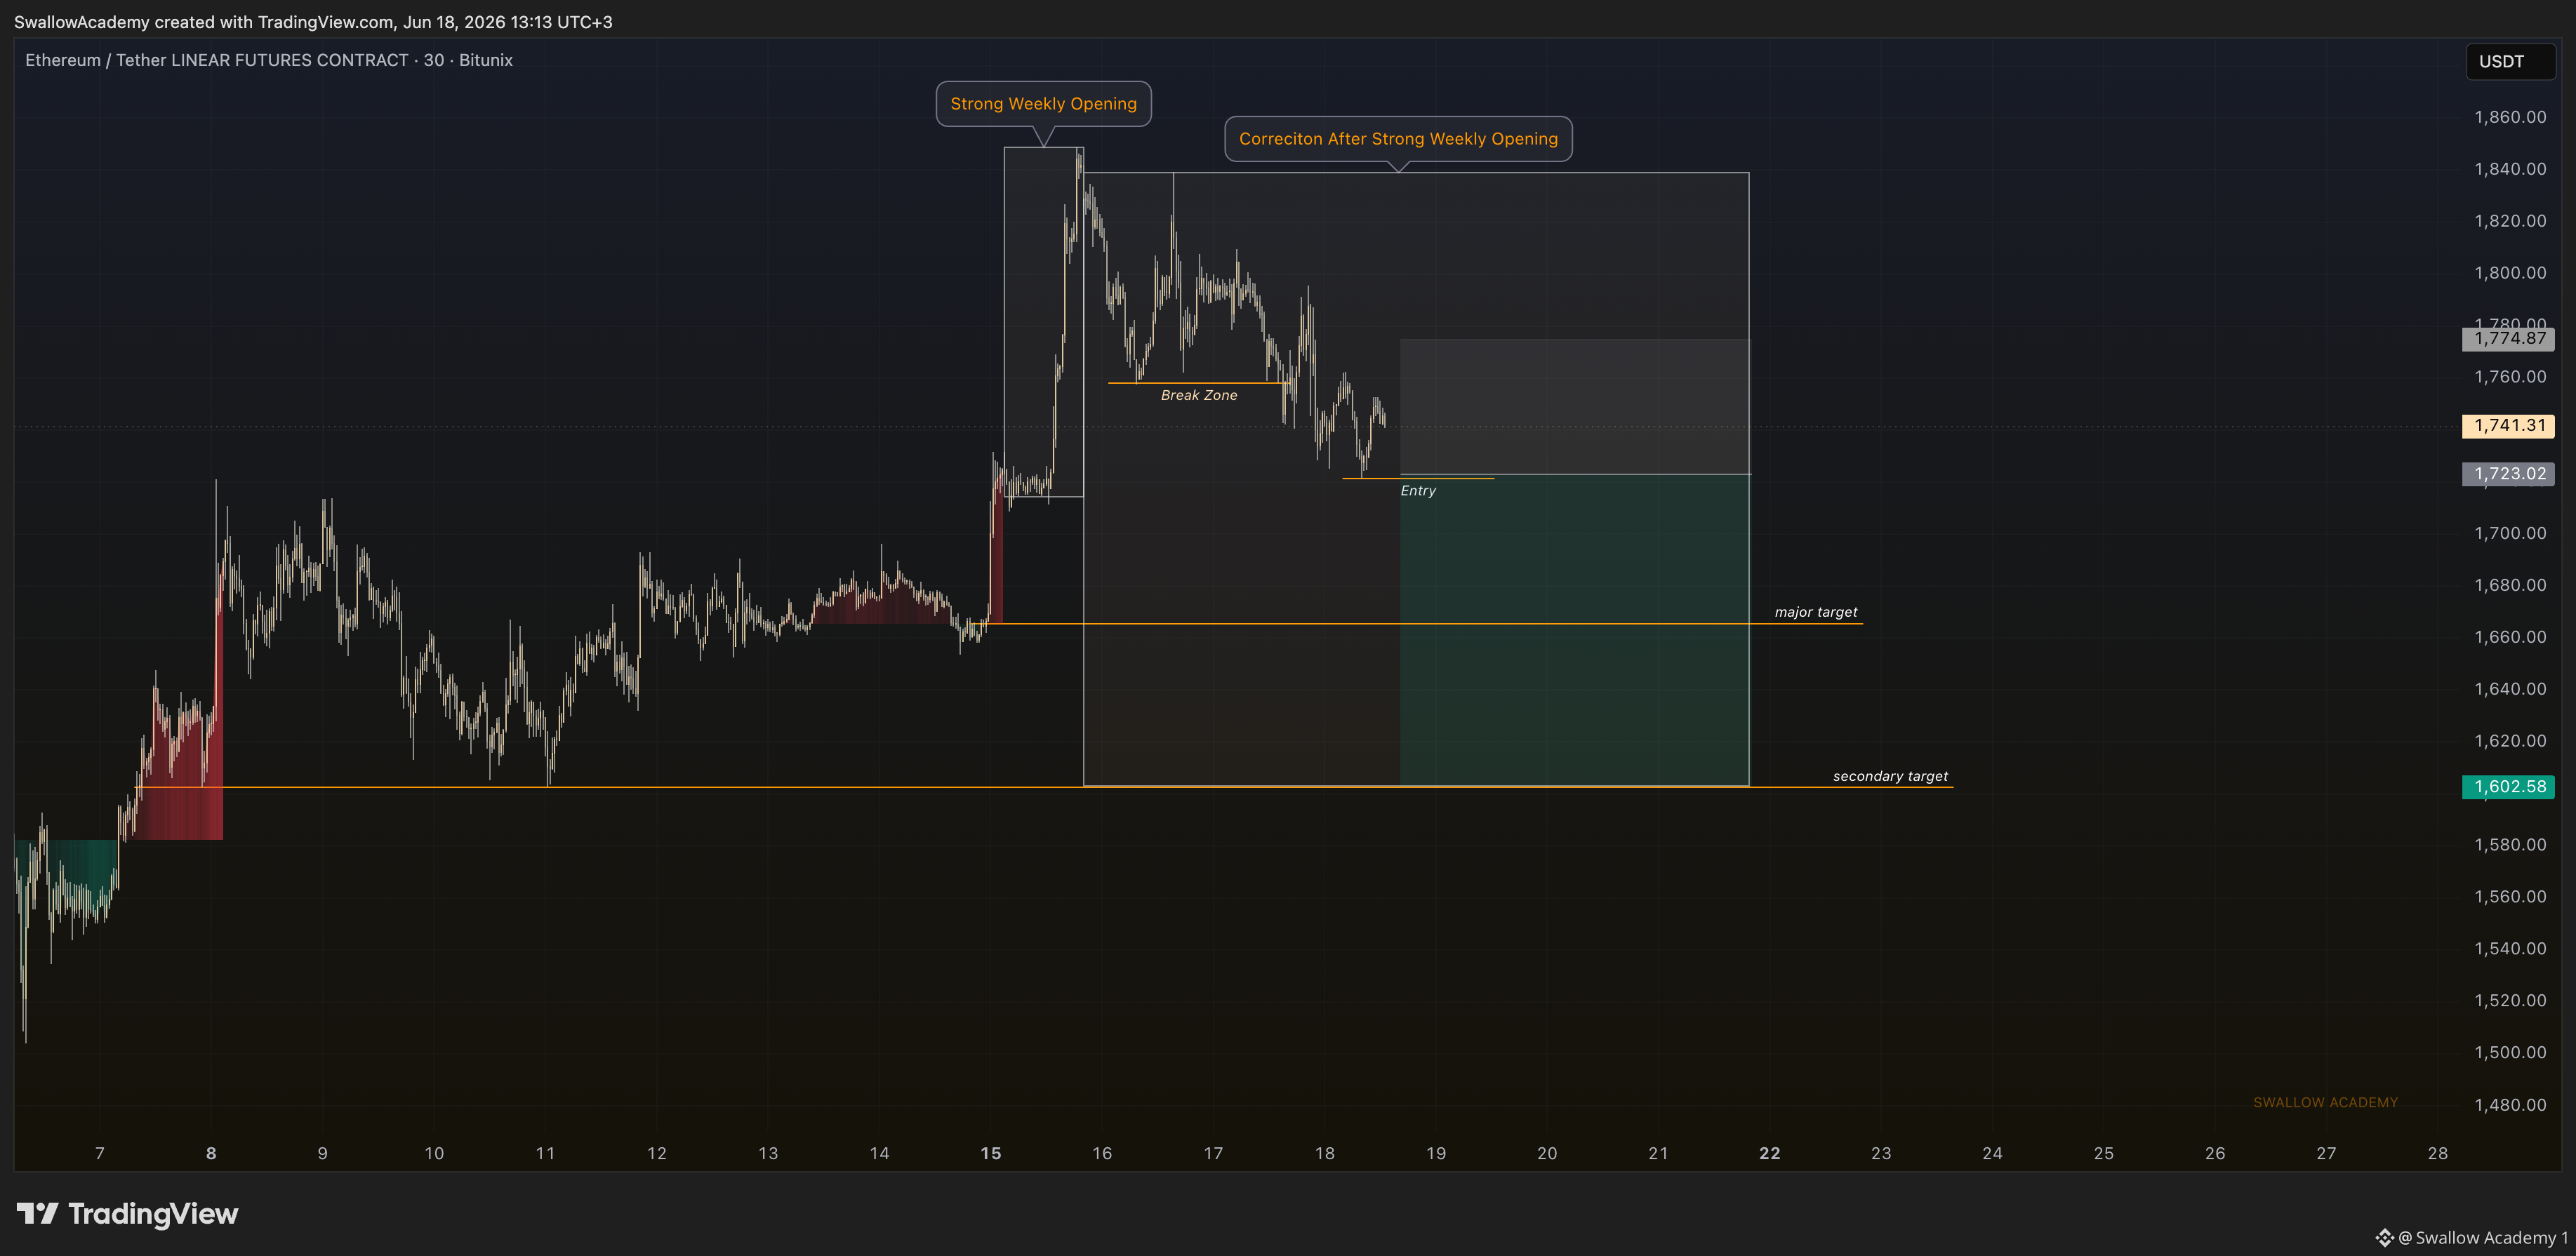Click date 14 on the time axis
Image resolution: width=2576 pixels, height=1256 pixels.
[x=879, y=1154]
